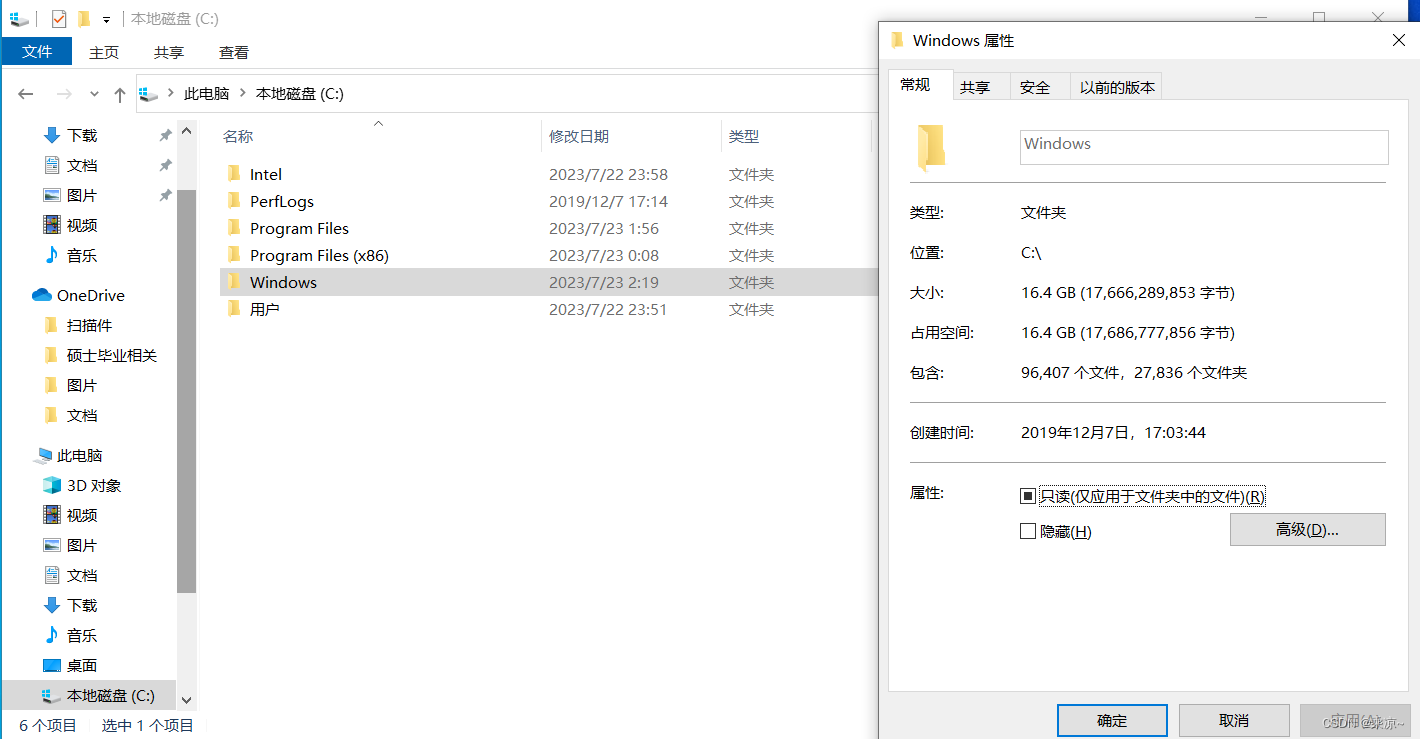Click the drive icon in address bar

[149, 93]
